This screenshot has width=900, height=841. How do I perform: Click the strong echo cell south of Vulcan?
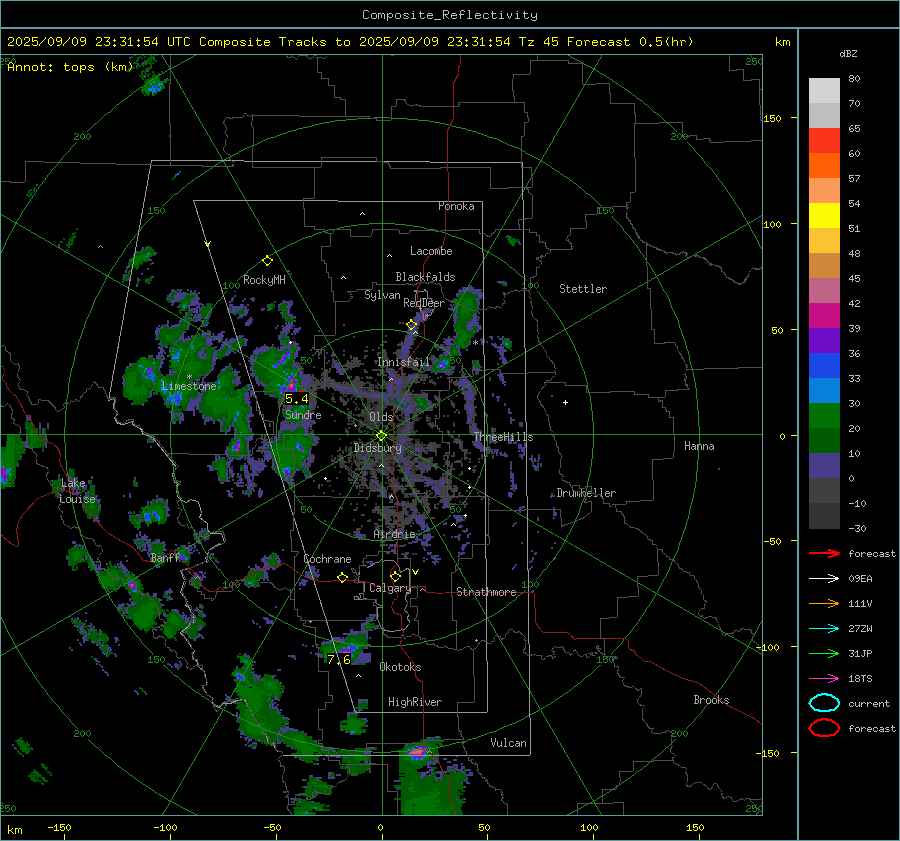tap(418, 751)
